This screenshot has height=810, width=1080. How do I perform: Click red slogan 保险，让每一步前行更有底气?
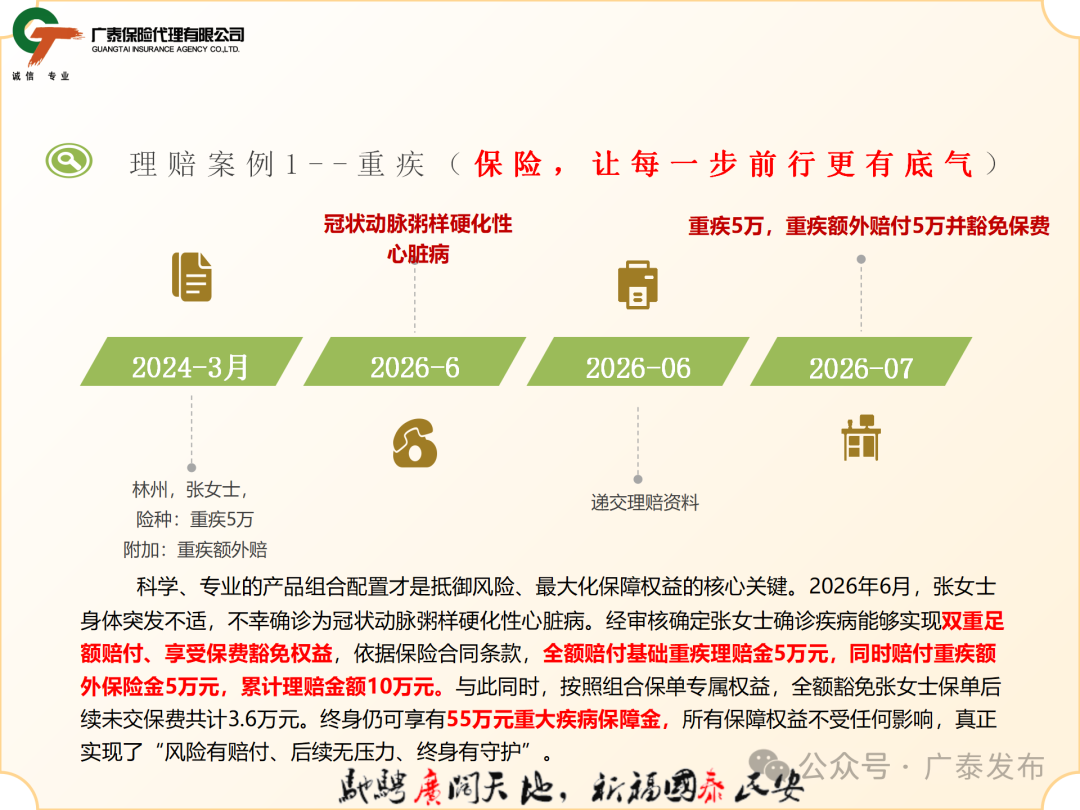pyautogui.click(x=723, y=165)
